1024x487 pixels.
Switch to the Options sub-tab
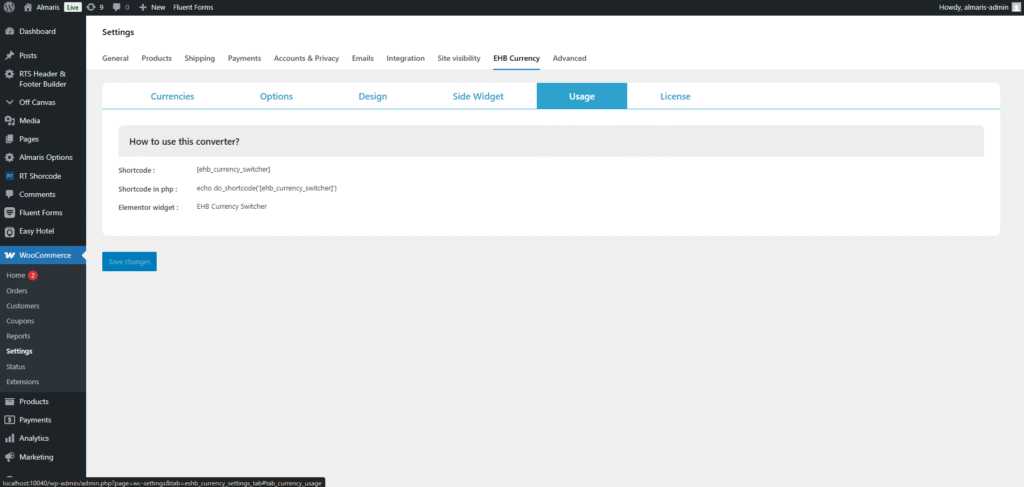tap(276, 96)
